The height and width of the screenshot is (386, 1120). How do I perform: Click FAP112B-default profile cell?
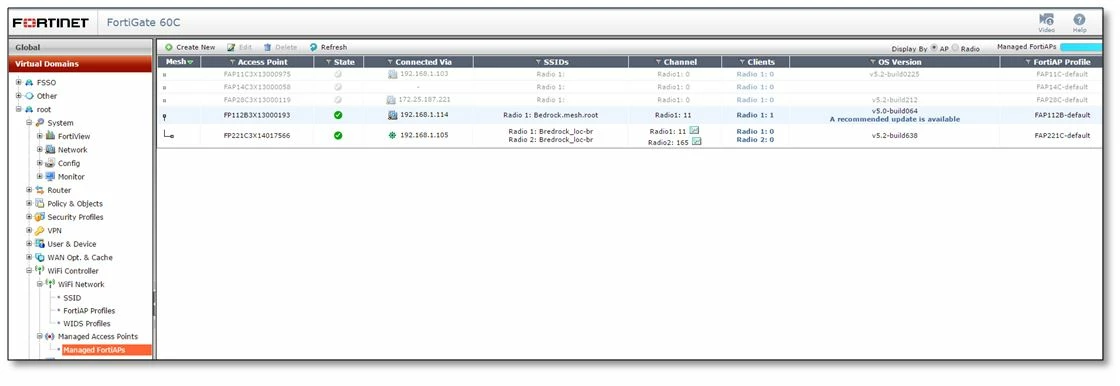1062,115
